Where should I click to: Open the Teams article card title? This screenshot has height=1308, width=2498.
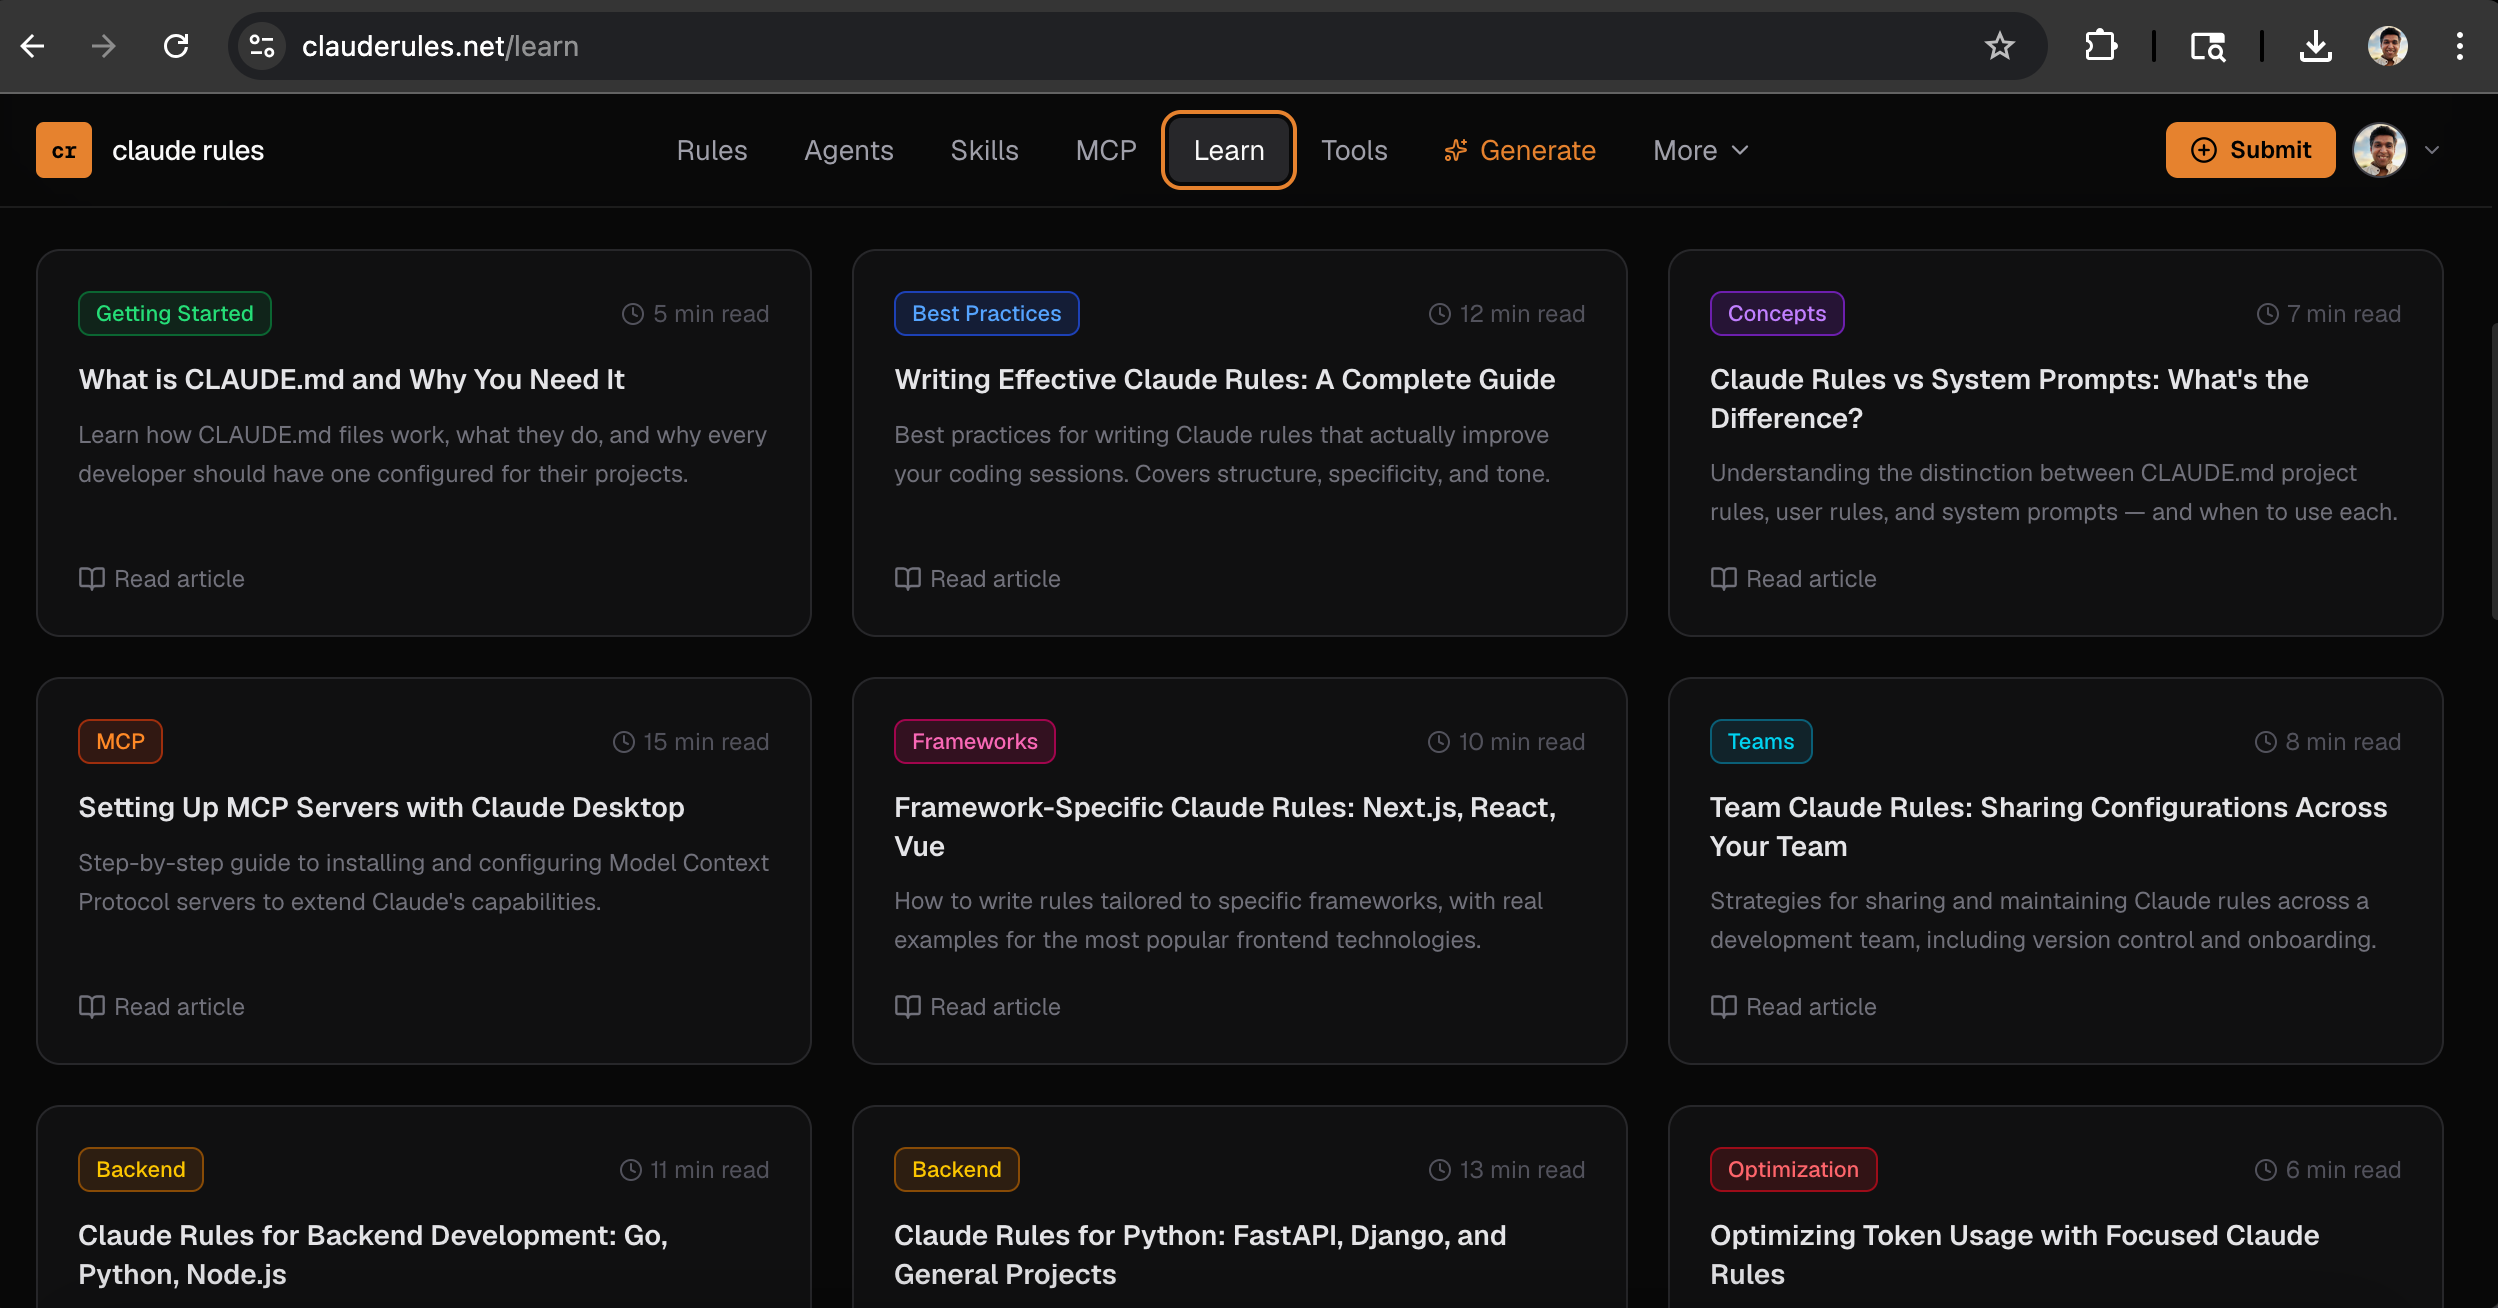(x=2048, y=826)
